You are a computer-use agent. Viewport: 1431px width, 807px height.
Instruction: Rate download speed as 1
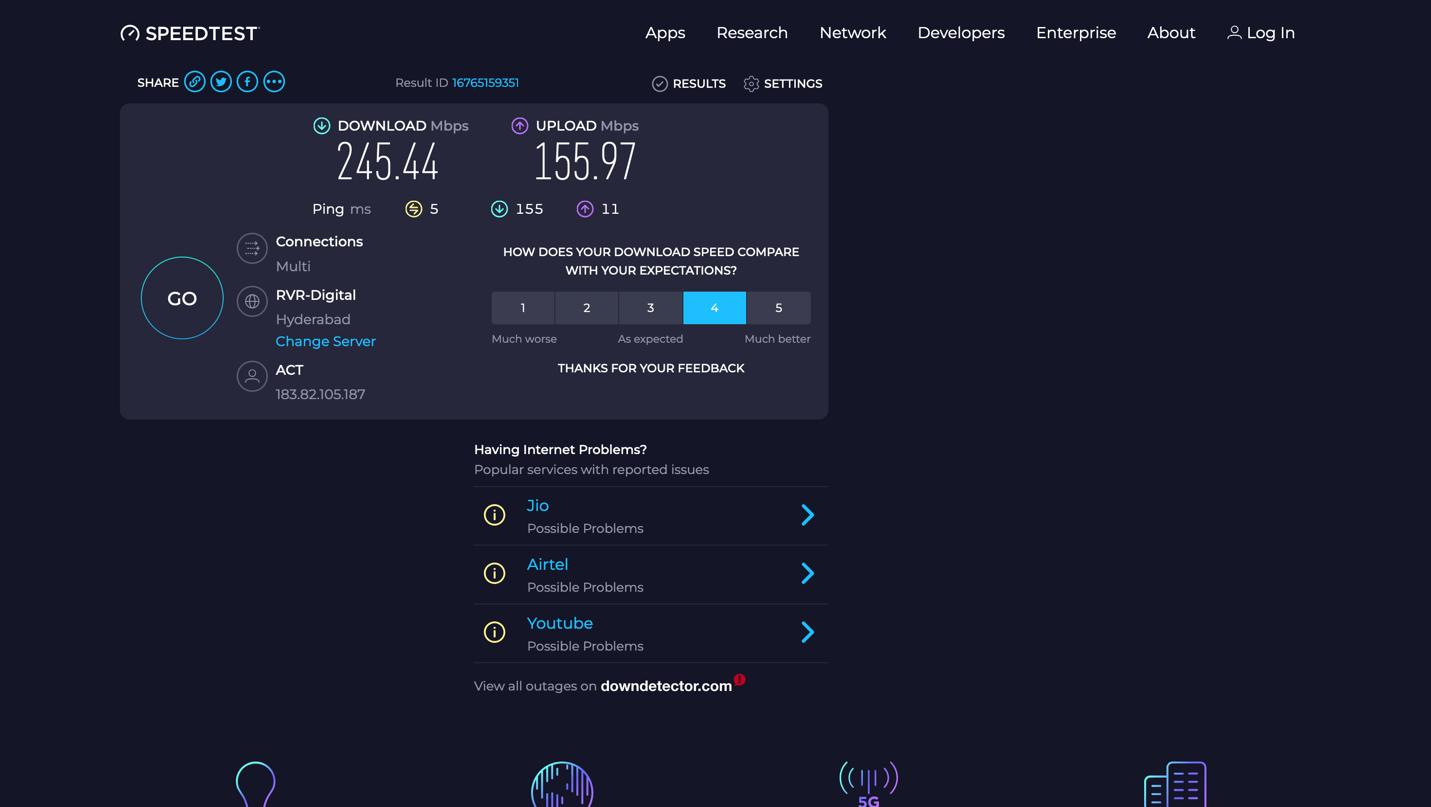coord(523,308)
